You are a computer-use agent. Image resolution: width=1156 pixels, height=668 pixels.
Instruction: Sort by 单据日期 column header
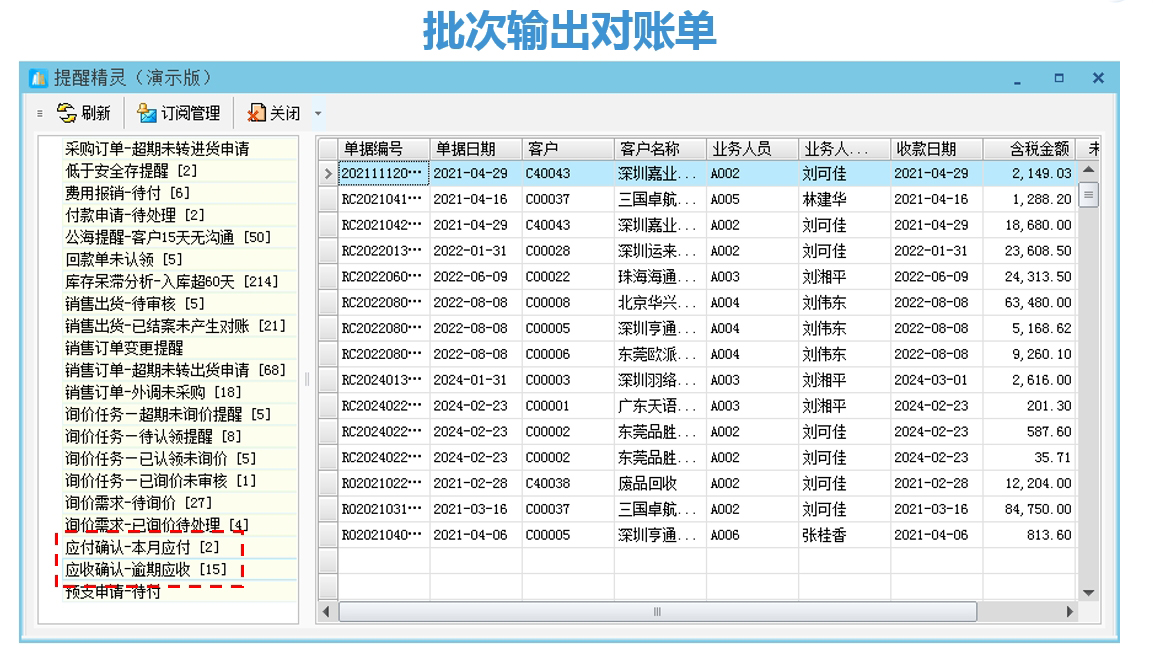[476, 149]
